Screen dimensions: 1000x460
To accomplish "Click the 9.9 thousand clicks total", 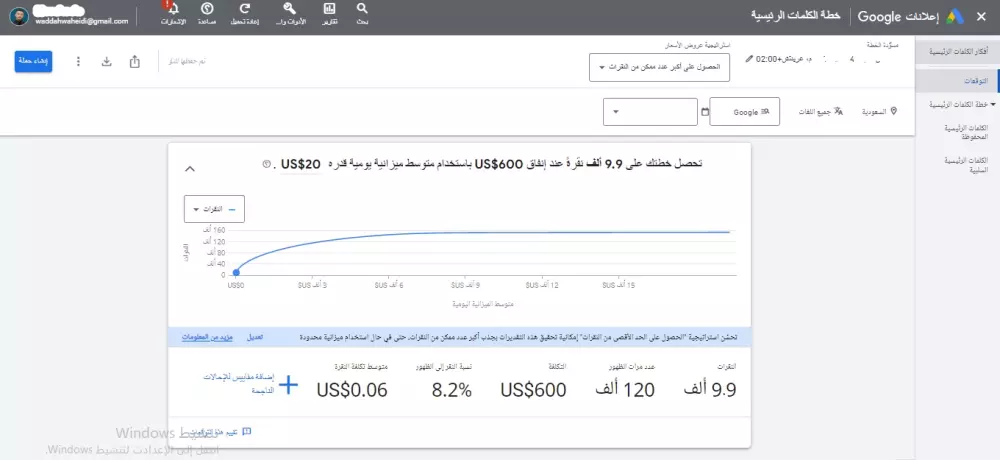I will pyautogui.click(x=709, y=389).
